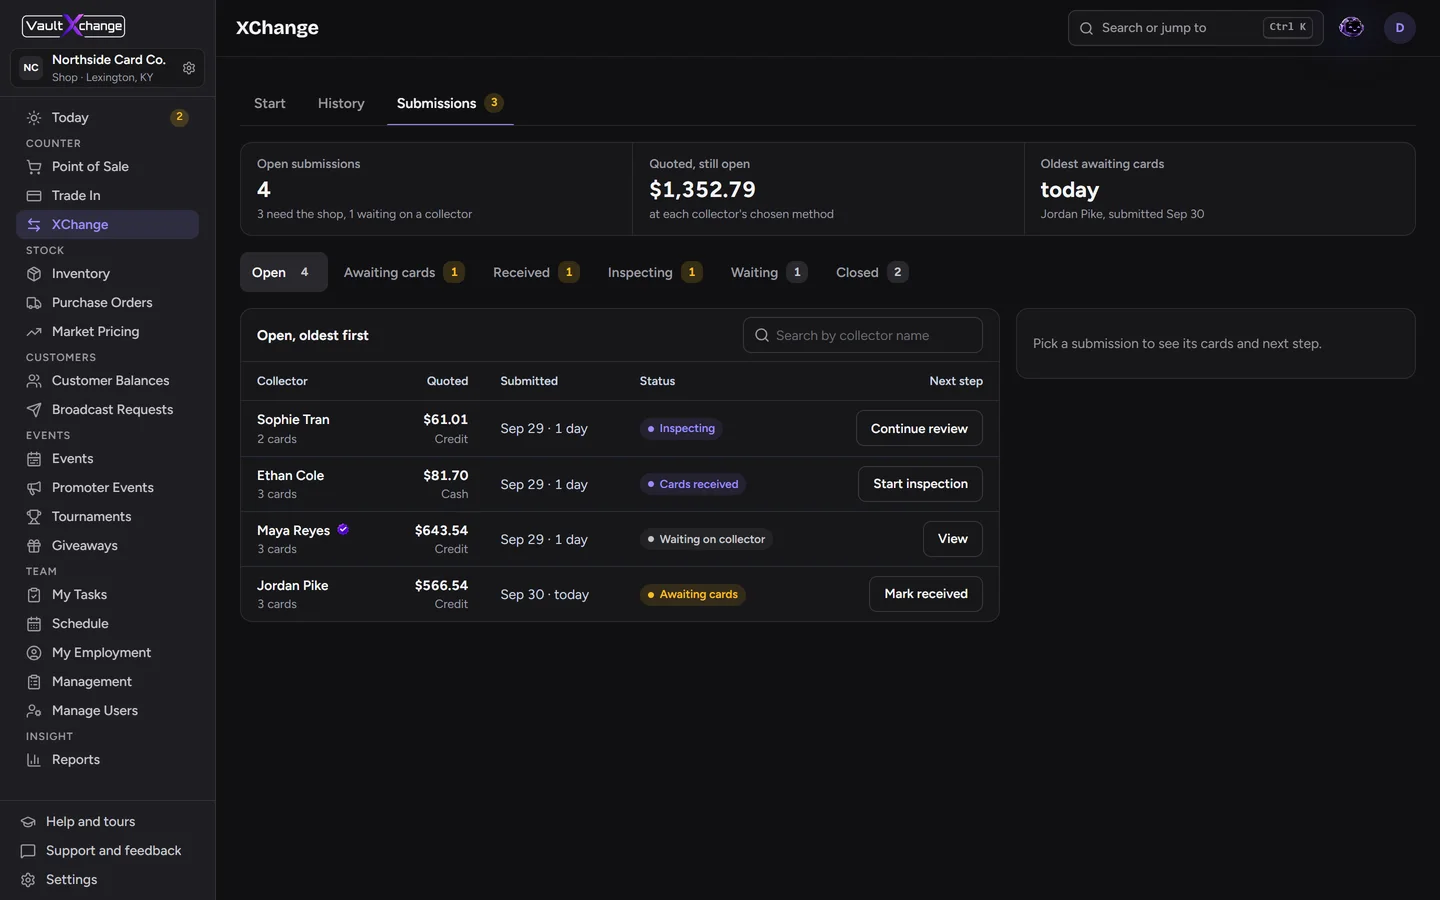Open the avatar icon next to search
This screenshot has height=900, width=1440.
click(x=1352, y=28)
